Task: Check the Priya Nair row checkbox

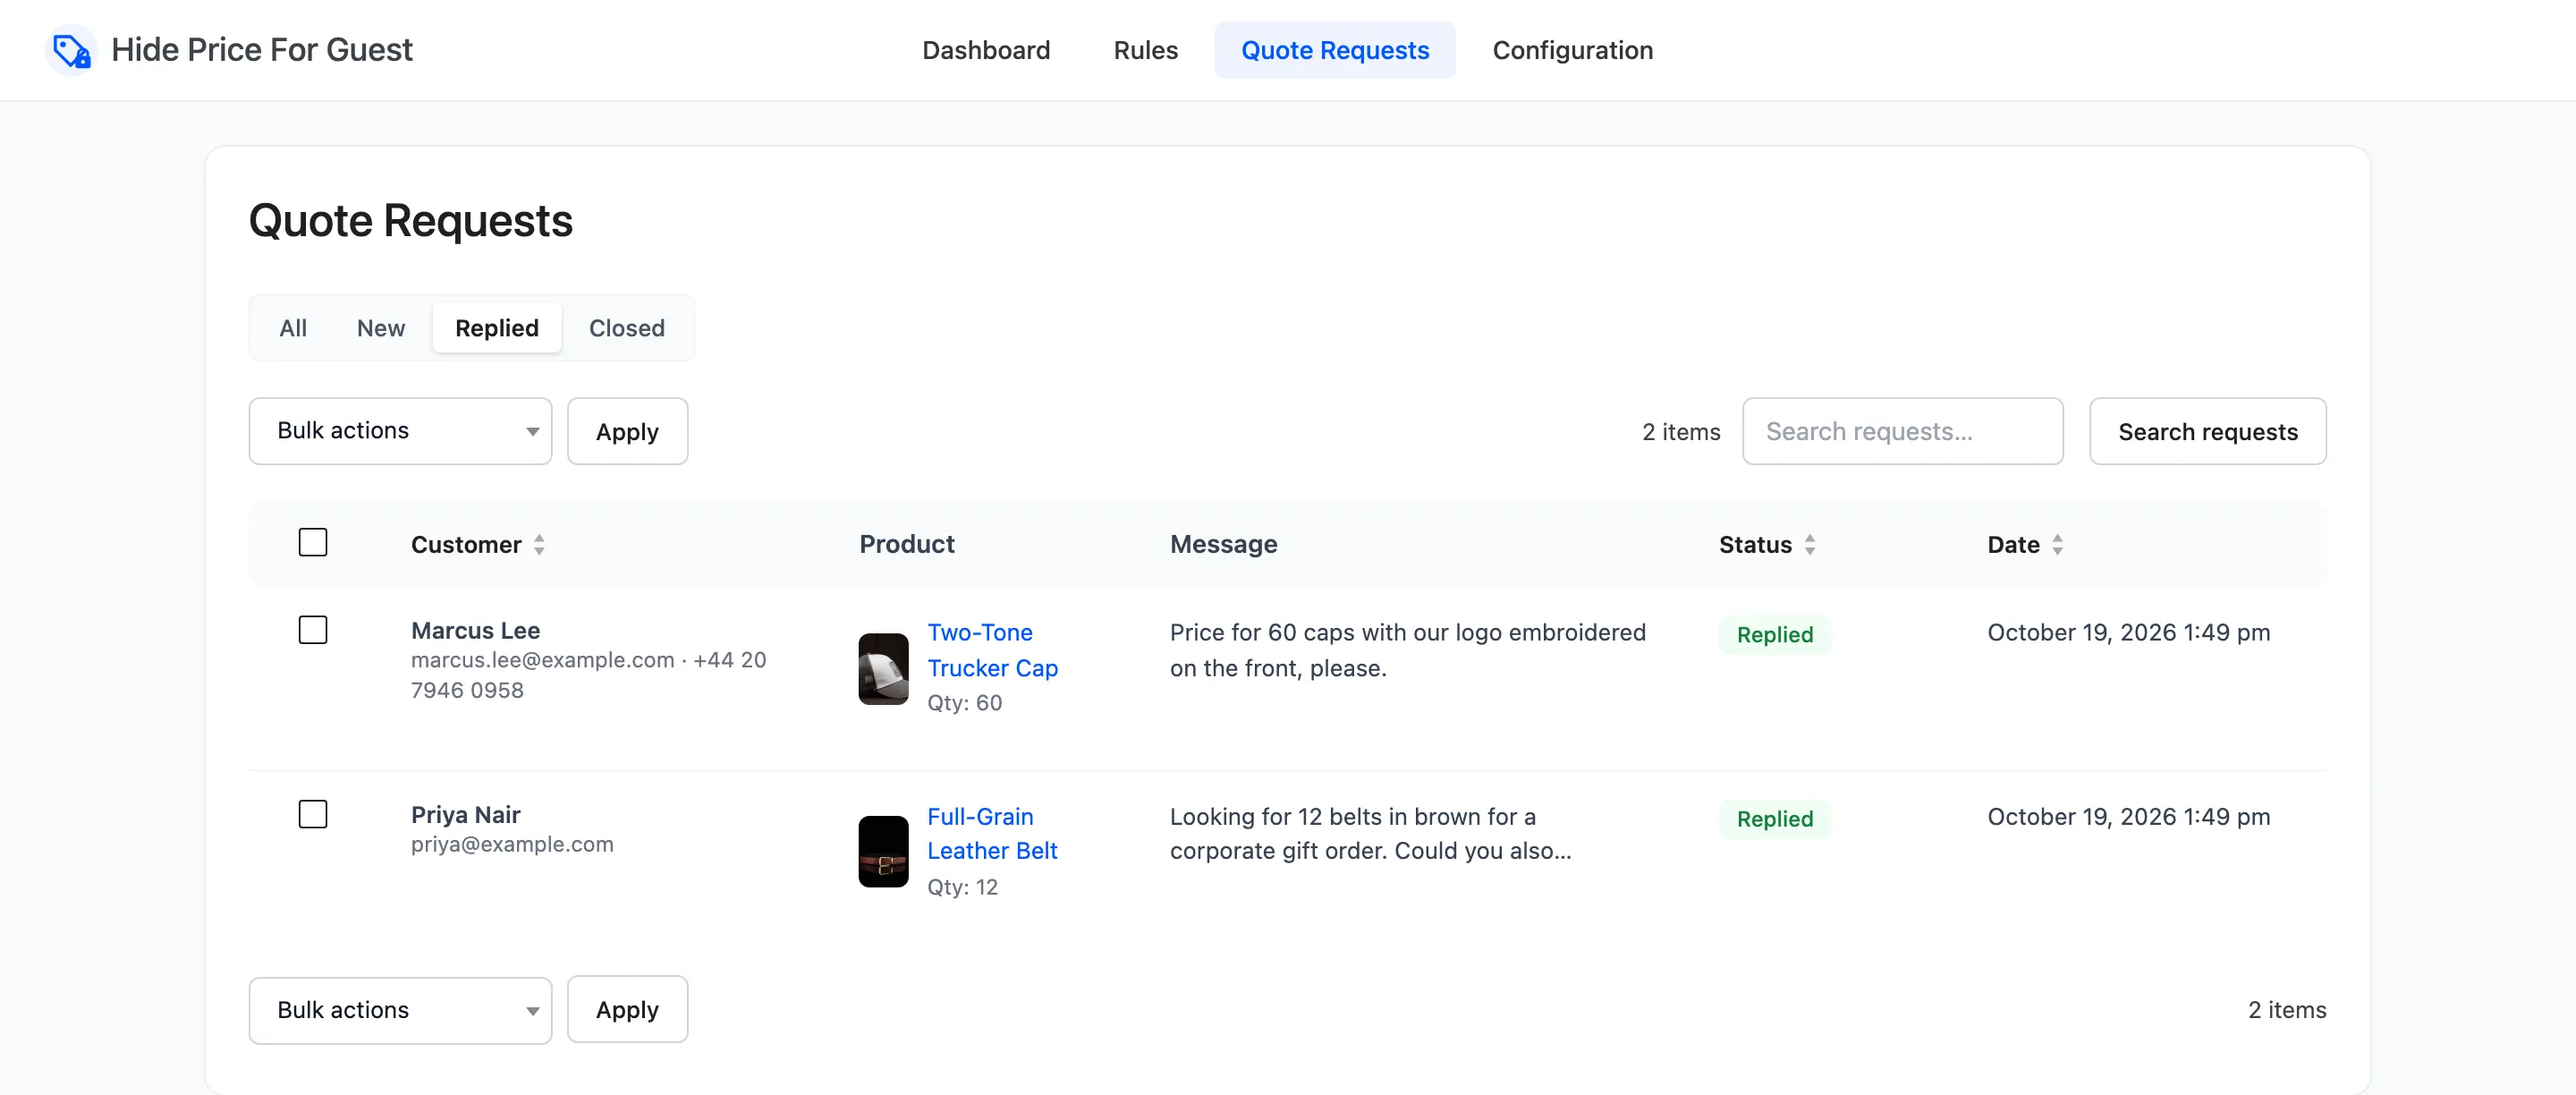Action: click(x=313, y=814)
